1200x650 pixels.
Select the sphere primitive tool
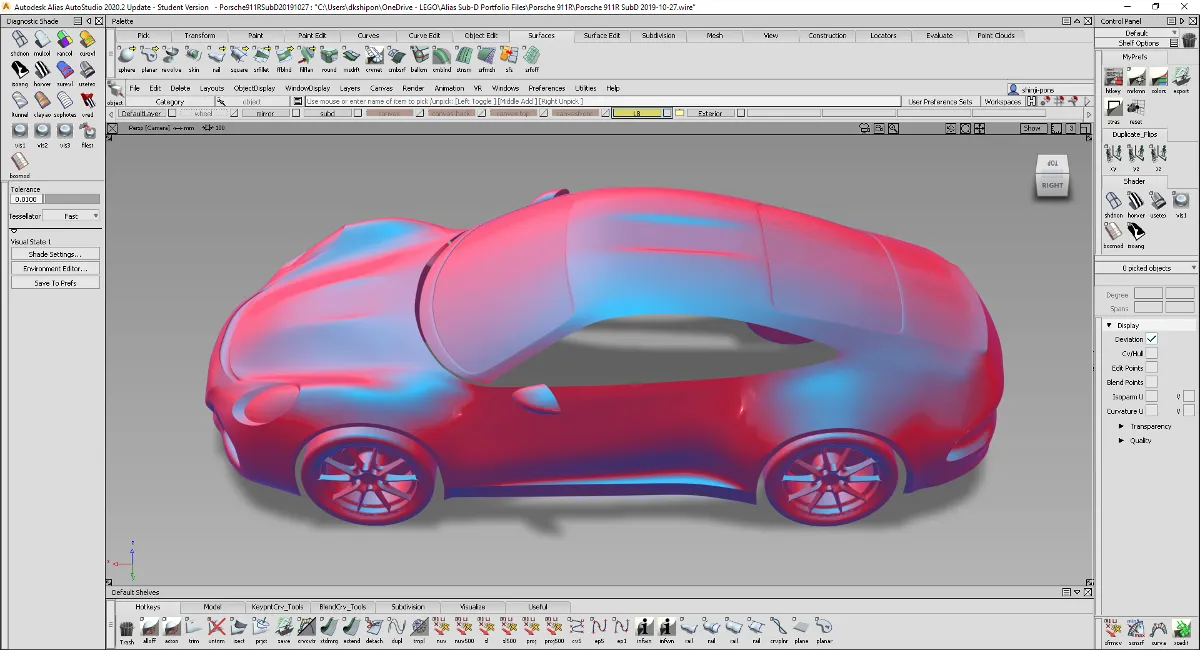point(126,55)
